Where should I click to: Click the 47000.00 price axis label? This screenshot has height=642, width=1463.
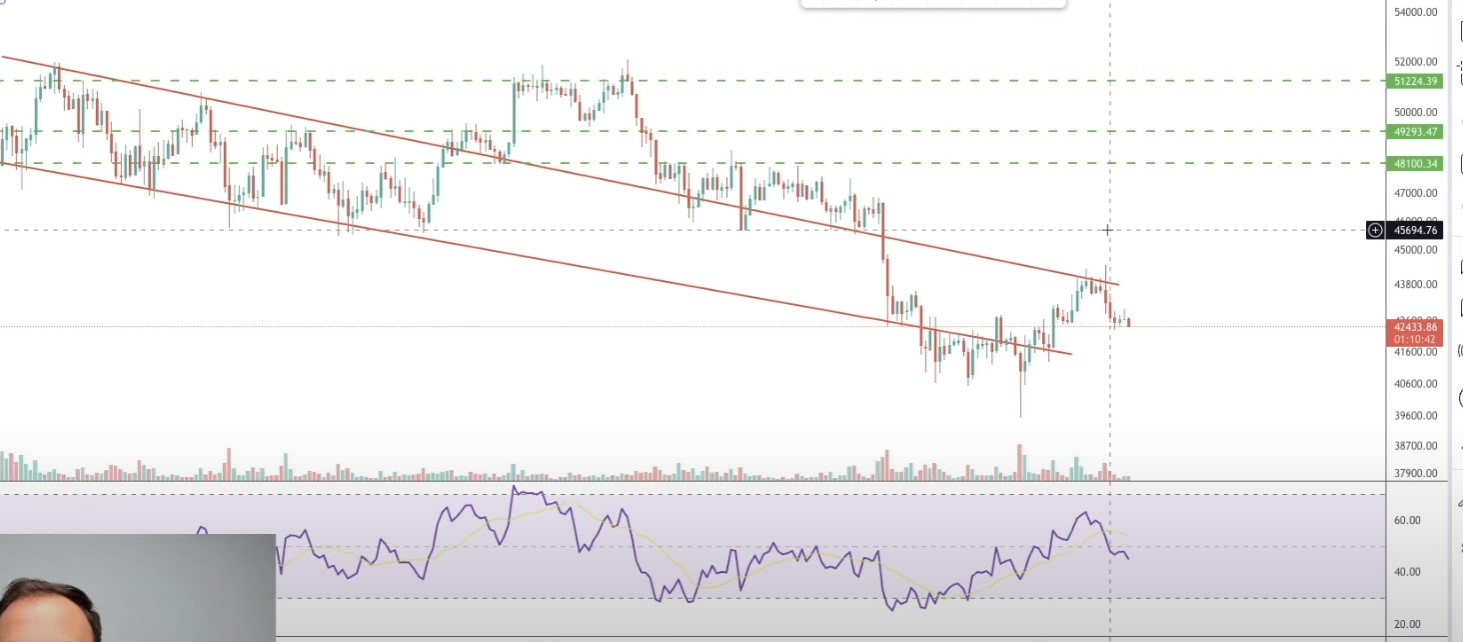(1416, 193)
